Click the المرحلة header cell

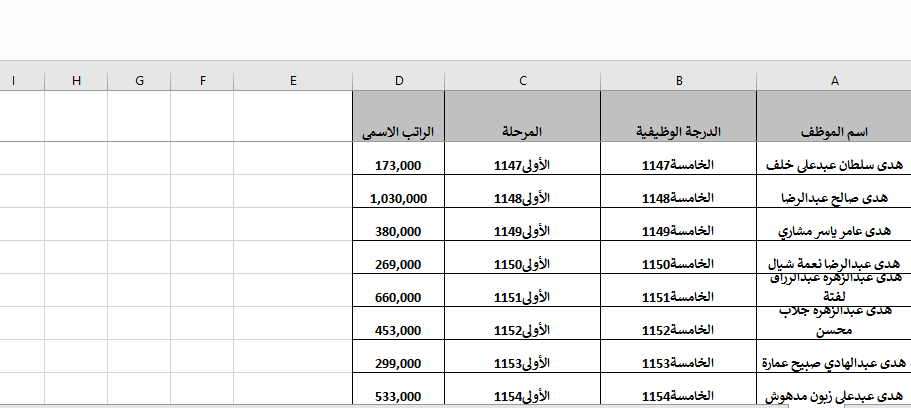523,132
